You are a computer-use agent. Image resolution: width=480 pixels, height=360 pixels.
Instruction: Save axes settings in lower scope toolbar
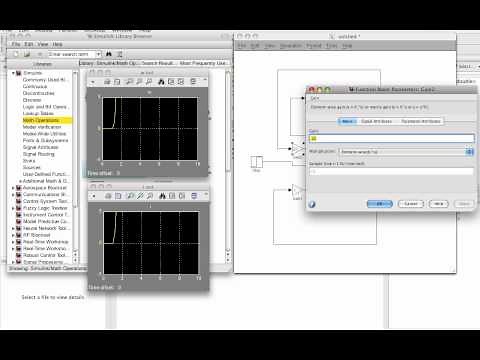click(x=172, y=196)
